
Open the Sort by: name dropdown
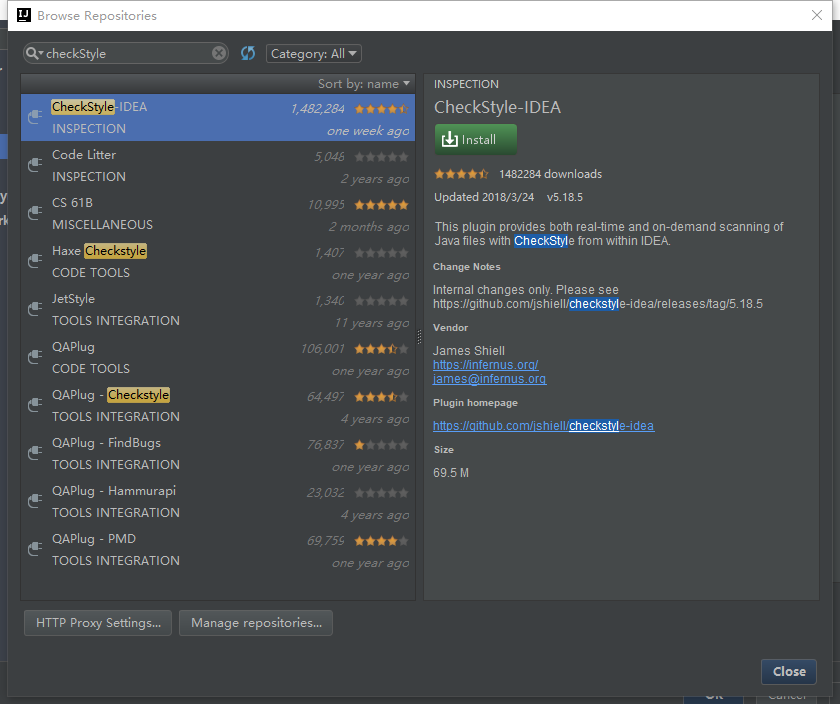364,84
